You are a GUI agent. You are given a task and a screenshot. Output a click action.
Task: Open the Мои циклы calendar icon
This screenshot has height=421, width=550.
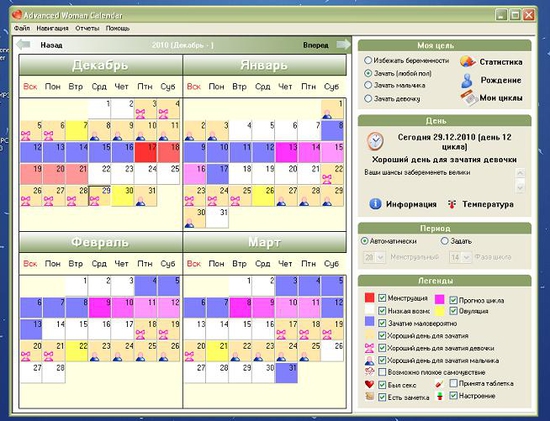click(468, 98)
